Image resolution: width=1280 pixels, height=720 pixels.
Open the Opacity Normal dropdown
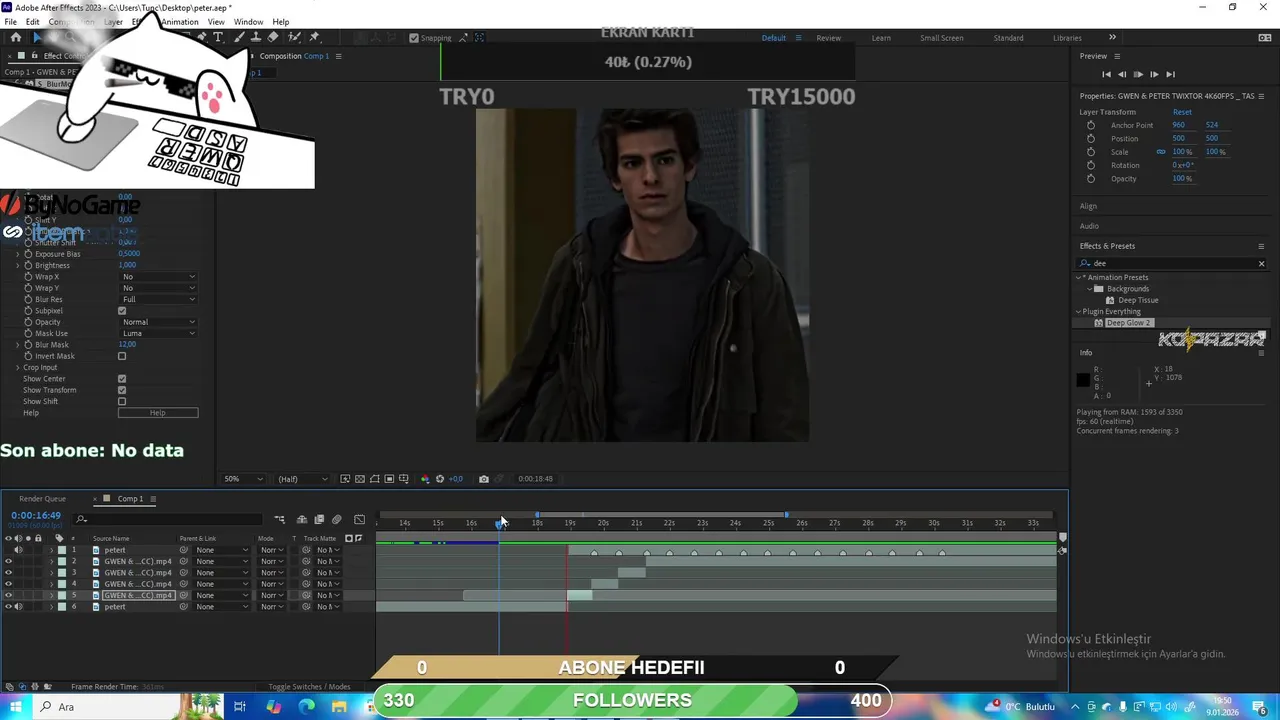pyautogui.click(x=158, y=322)
